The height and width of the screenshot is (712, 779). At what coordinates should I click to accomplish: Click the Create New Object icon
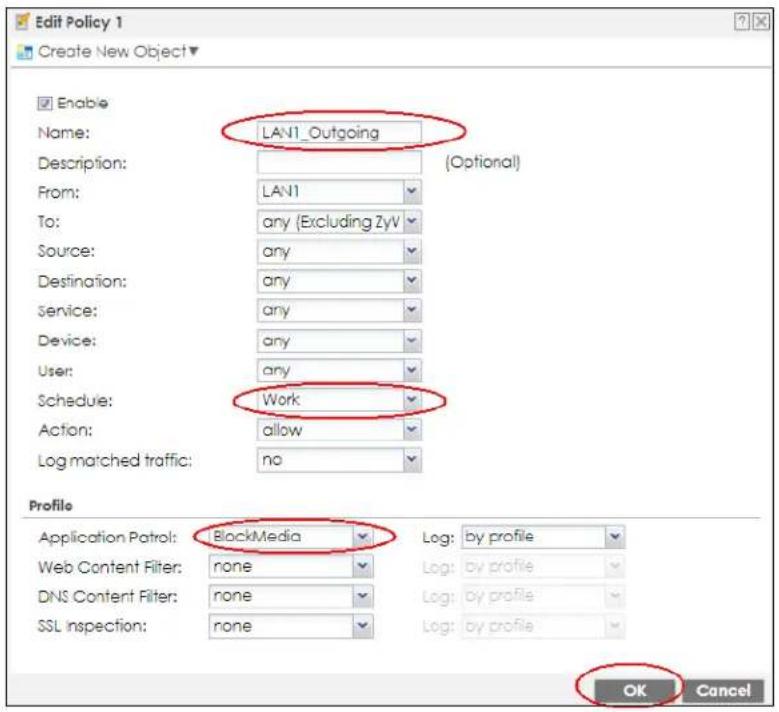[24, 52]
